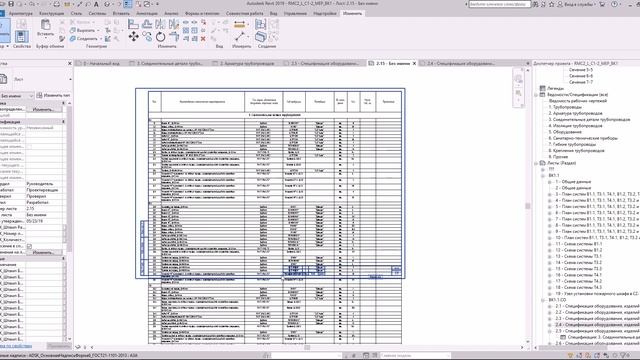
Task: Switch to '2. Арматура трубопроводов' view tab
Action: [x=247, y=63]
